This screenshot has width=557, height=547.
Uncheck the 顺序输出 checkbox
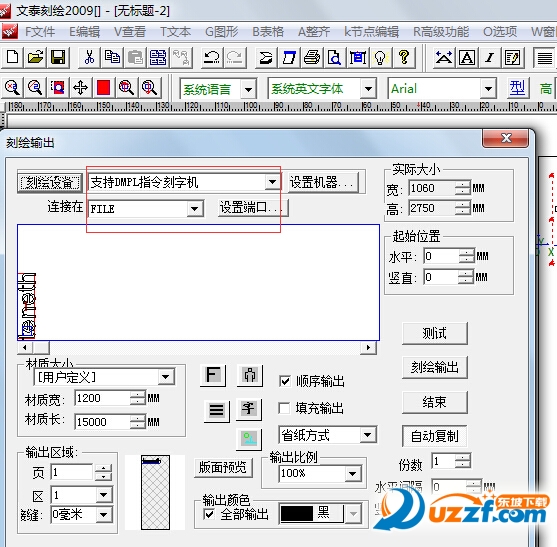coord(285,381)
